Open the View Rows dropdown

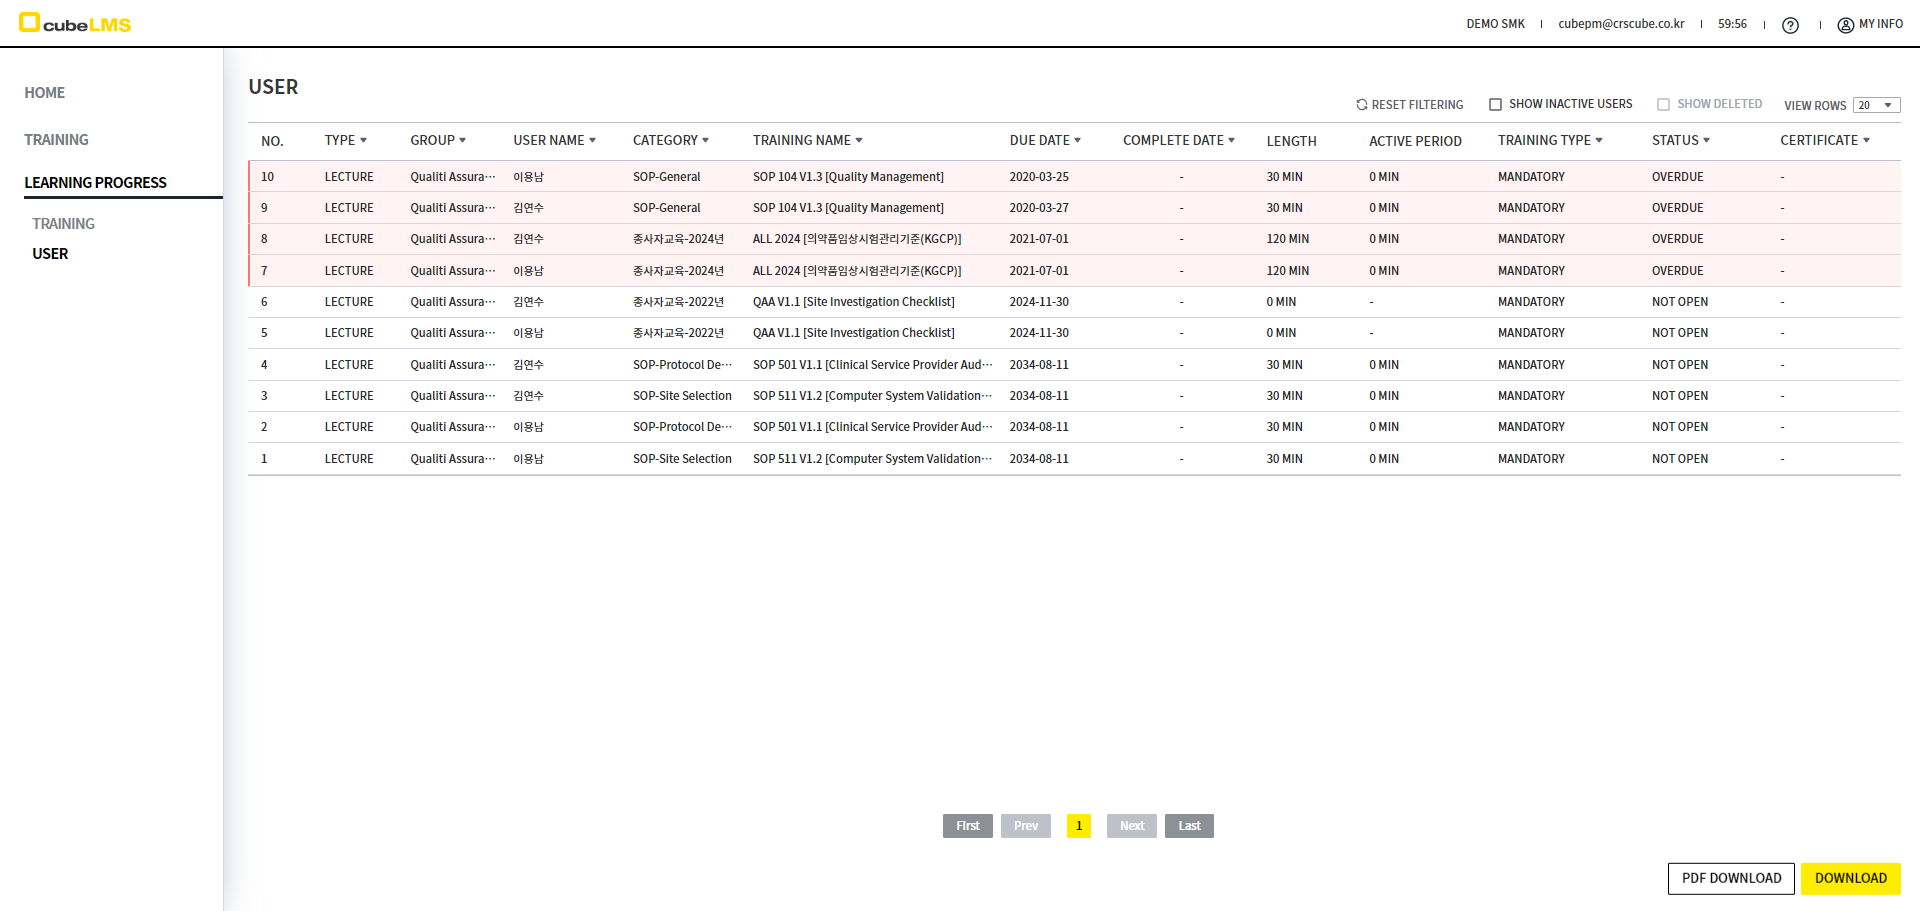(x=1876, y=106)
